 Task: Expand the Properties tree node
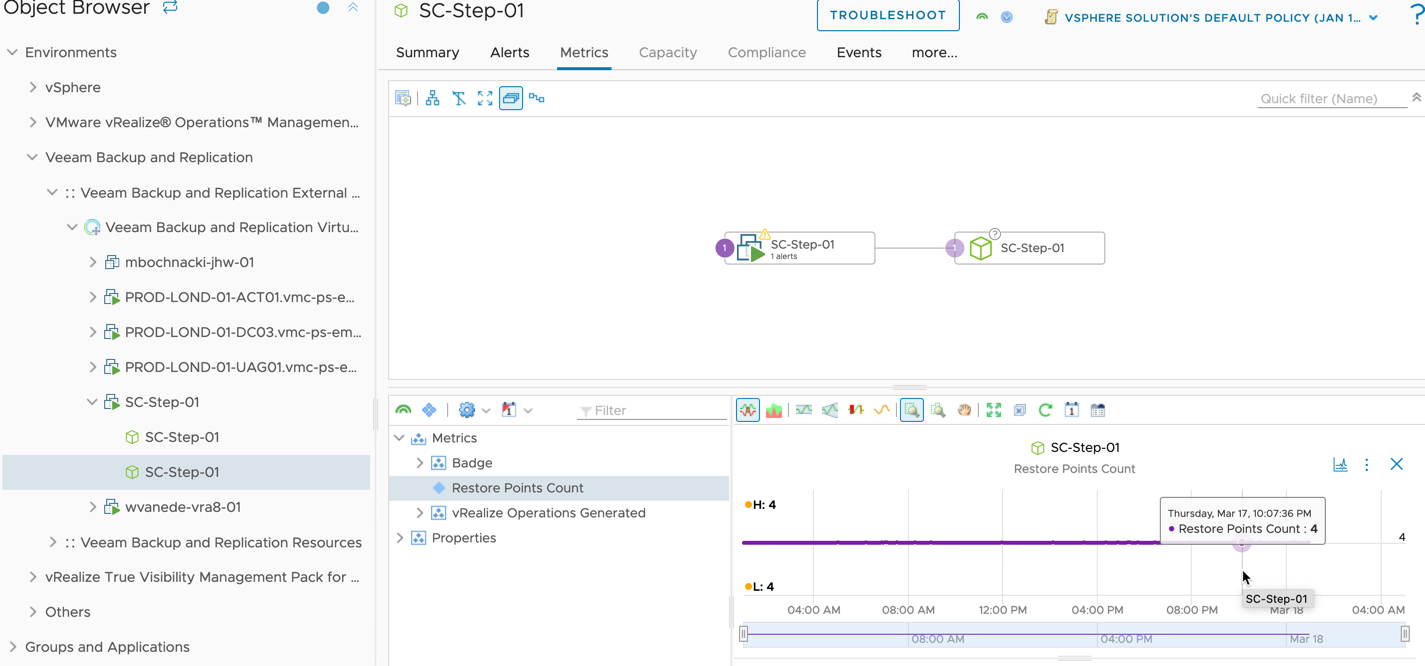click(x=400, y=538)
